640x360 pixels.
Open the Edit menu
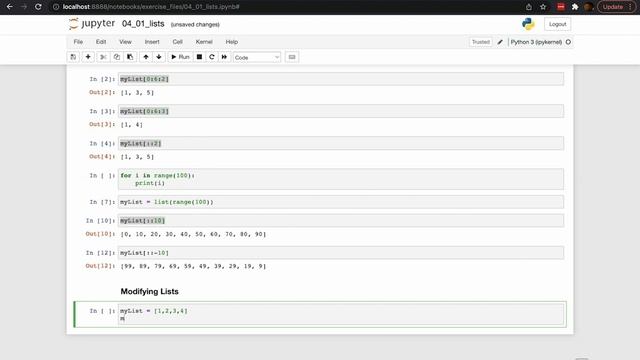point(101,42)
